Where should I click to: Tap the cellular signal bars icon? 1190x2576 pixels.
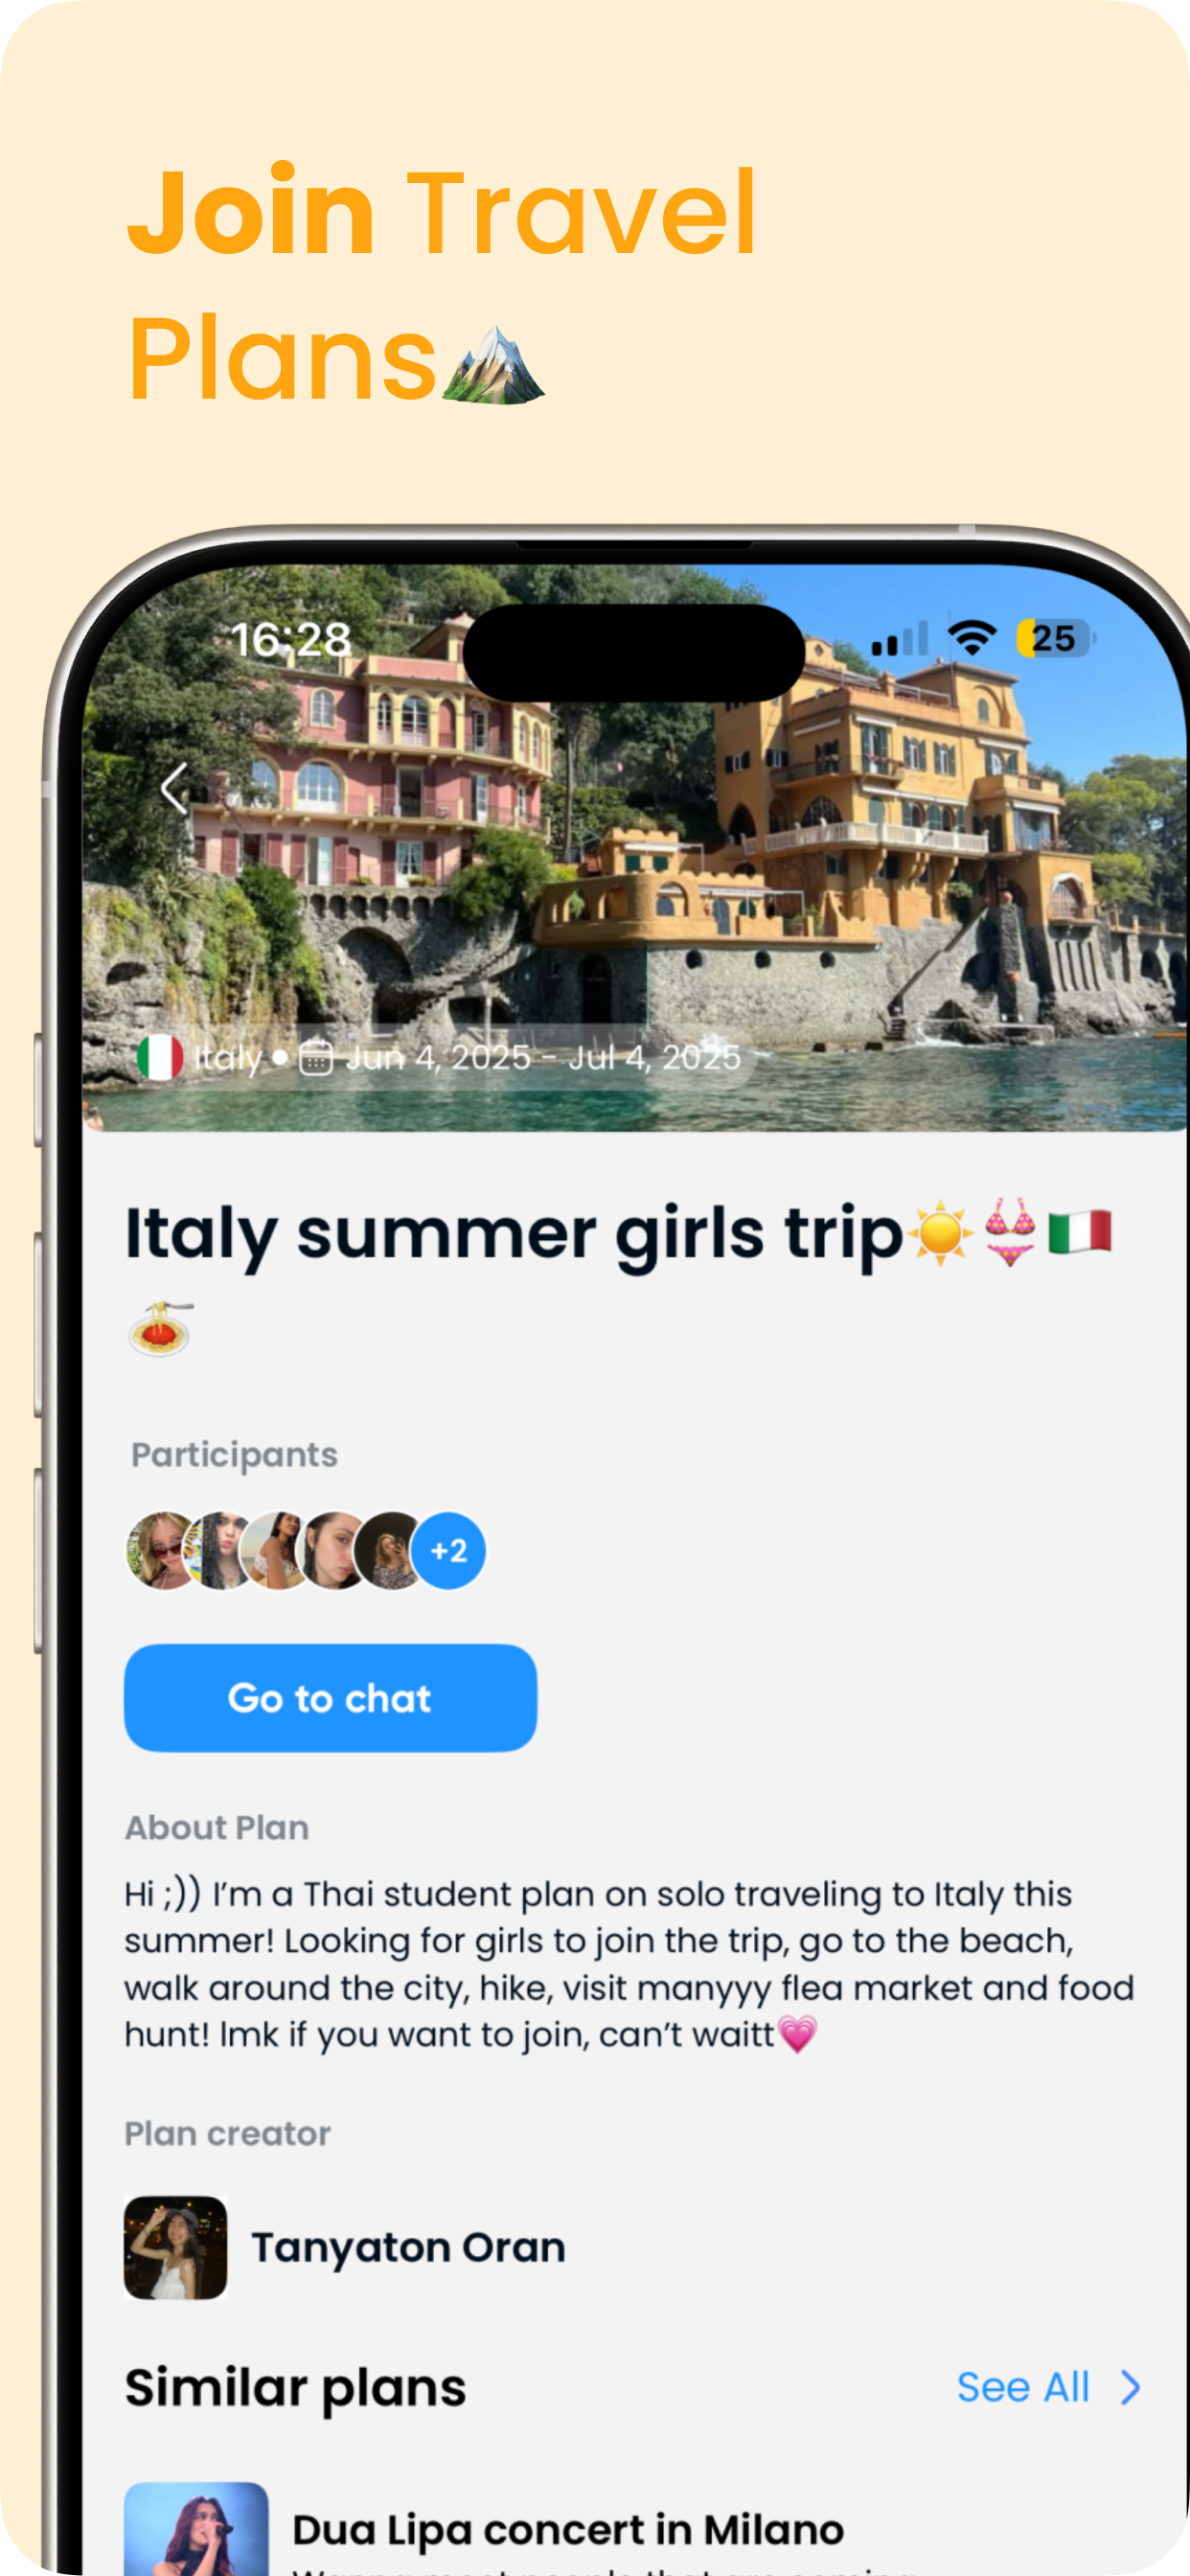[899, 639]
